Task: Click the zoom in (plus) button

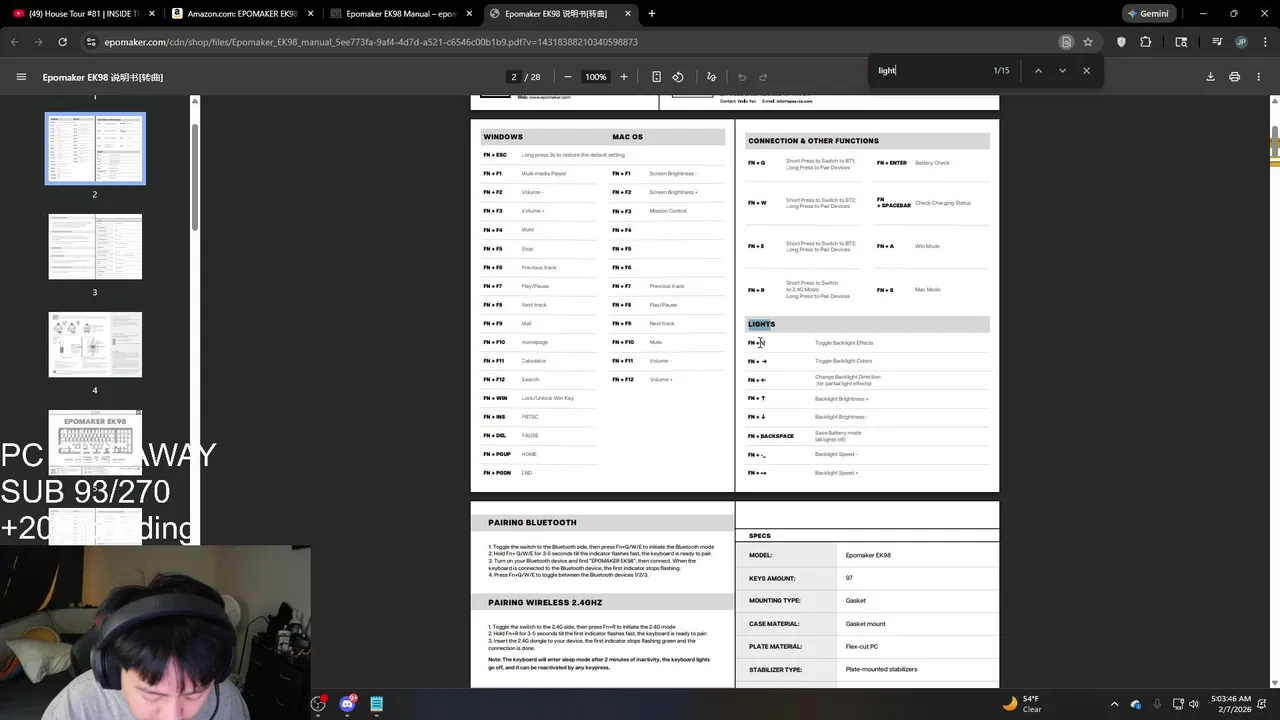Action: (624, 77)
